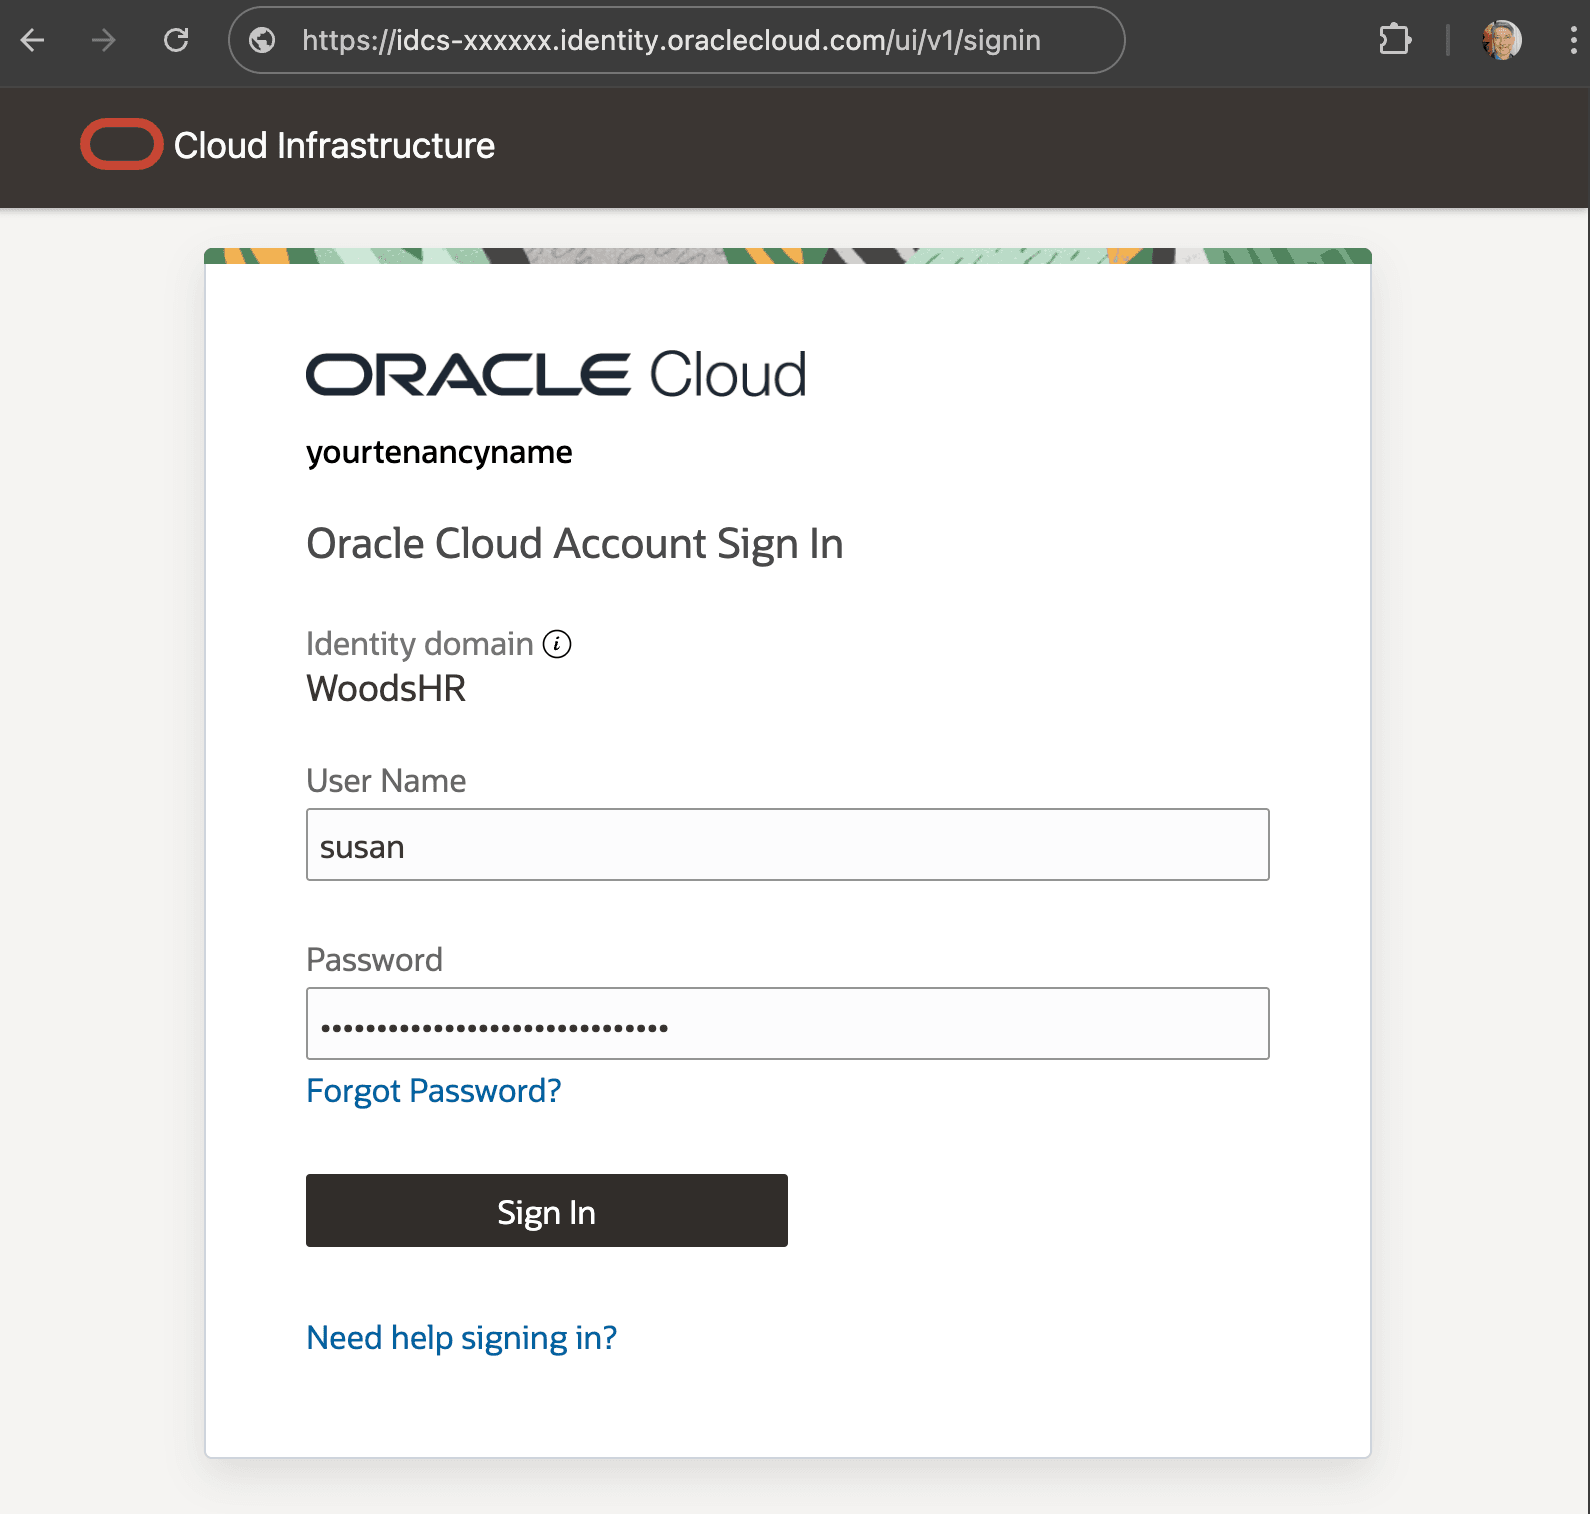Image resolution: width=1590 pixels, height=1514 pixels.
Task: Click the User Name input field
Action: [x=788, y=845]
